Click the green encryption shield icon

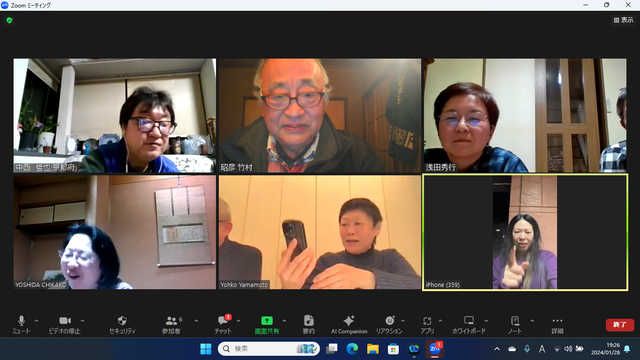(x=9, y=20)
